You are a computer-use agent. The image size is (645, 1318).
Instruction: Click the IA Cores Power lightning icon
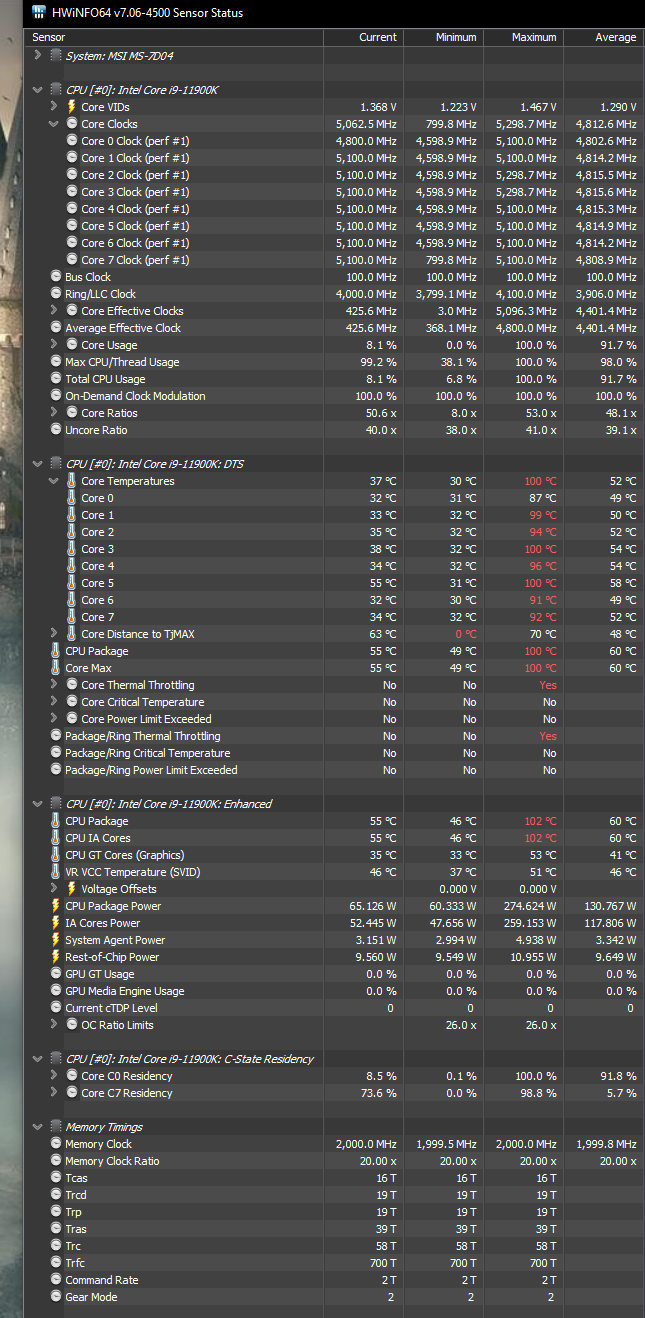point(55,923)
